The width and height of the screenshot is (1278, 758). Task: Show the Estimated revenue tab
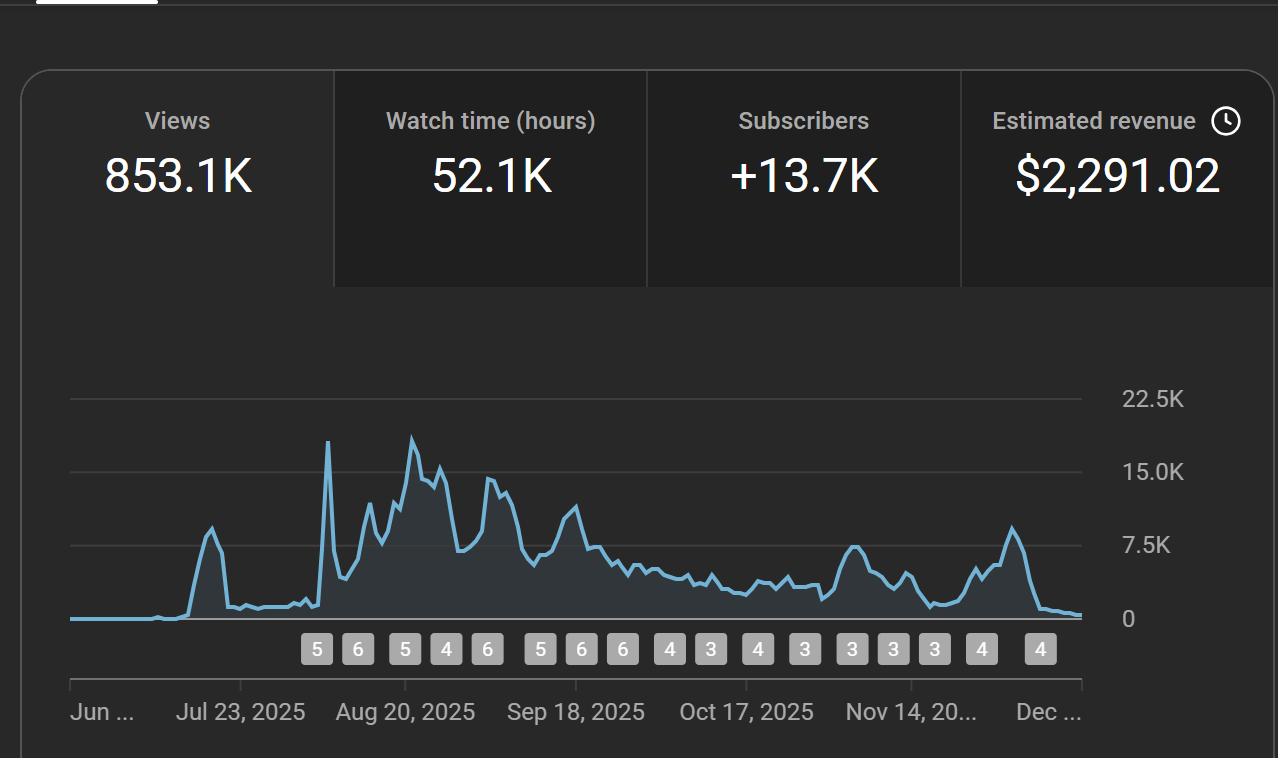[x=1117, y=178]
